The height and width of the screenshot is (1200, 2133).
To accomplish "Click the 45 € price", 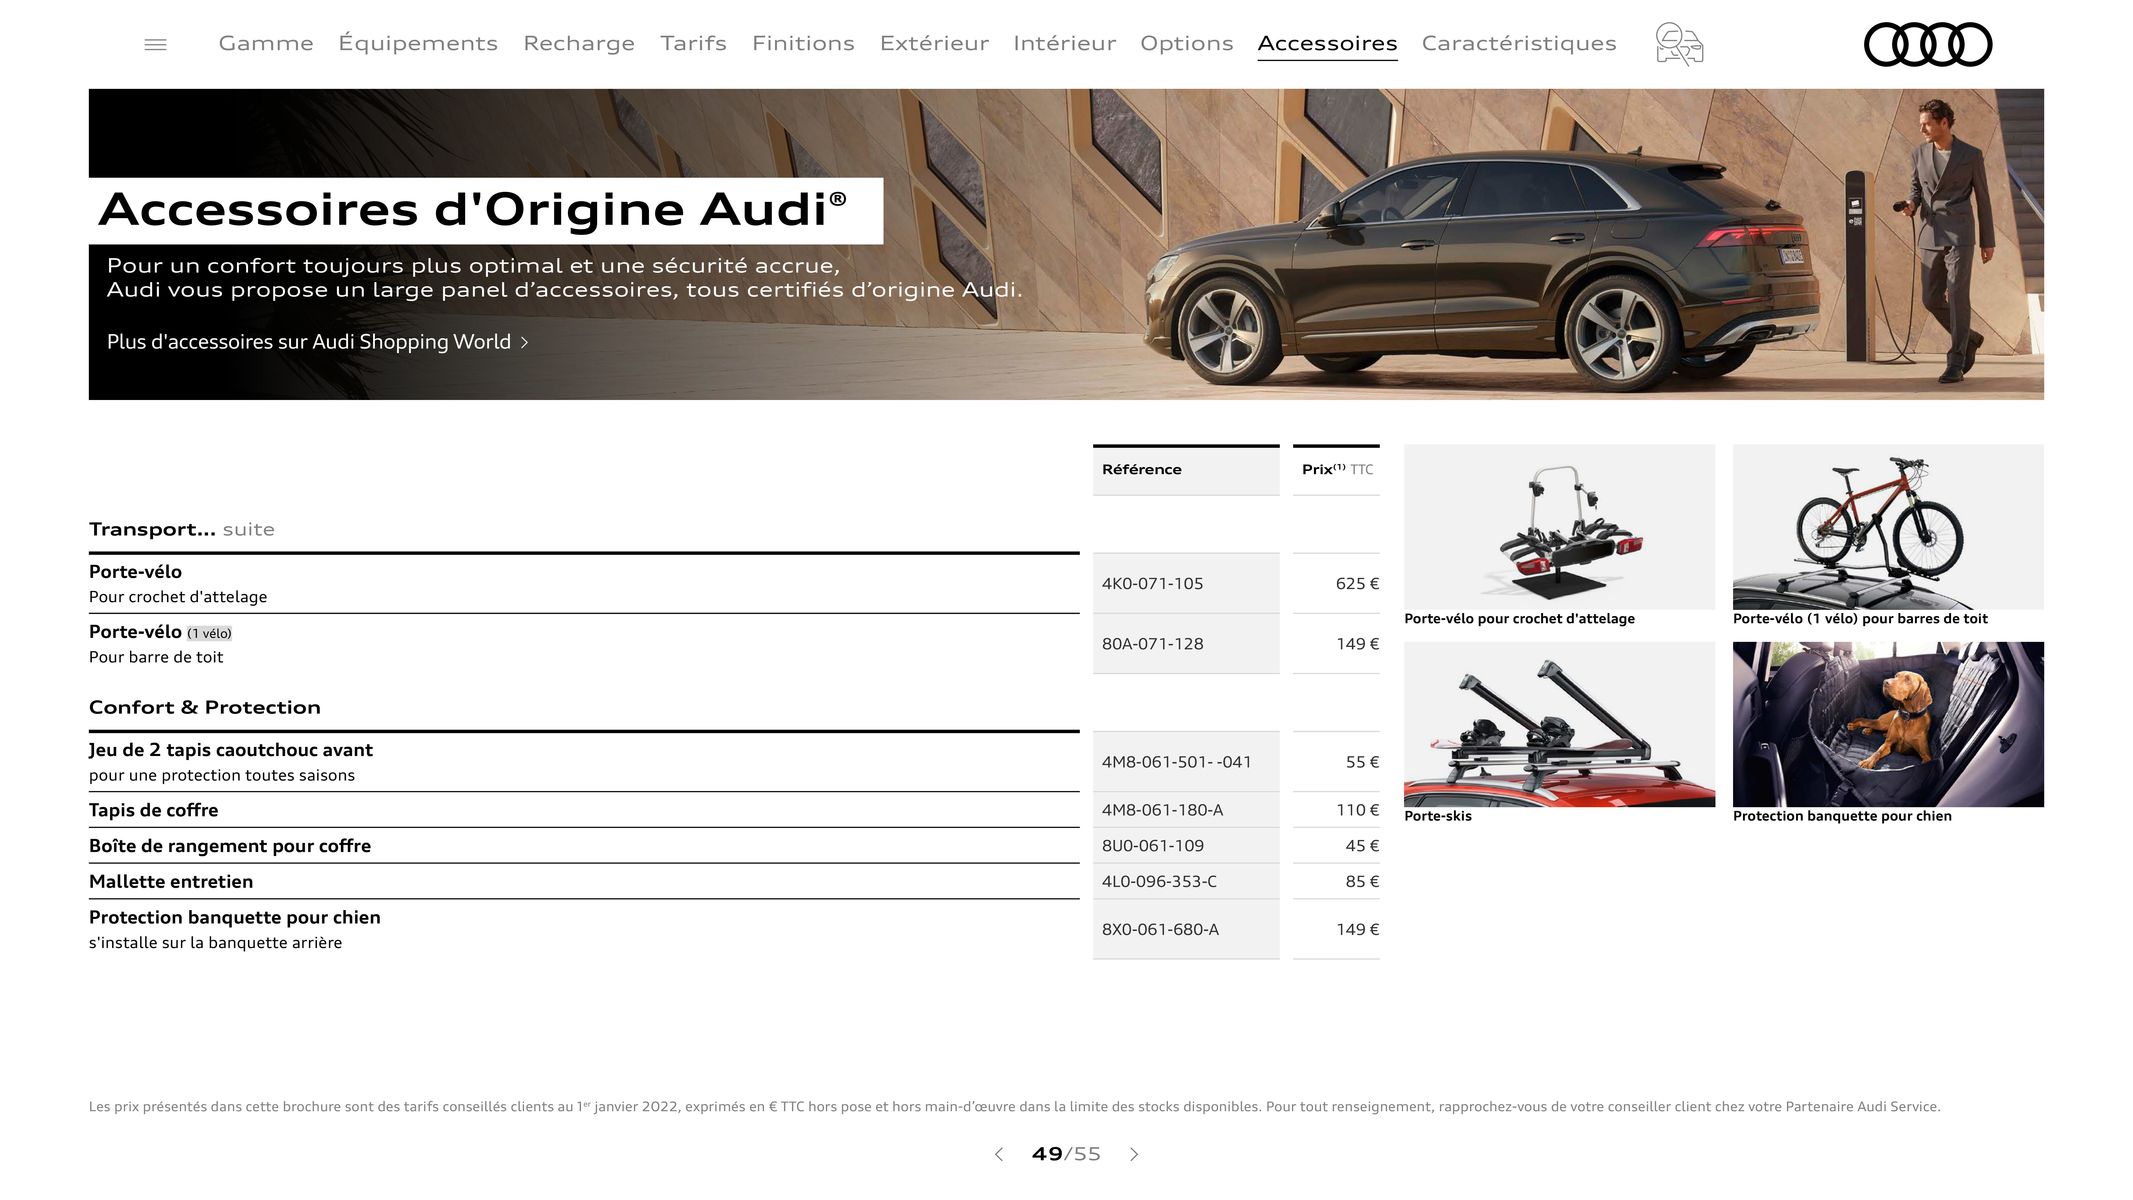I will tap(1362, 846).
